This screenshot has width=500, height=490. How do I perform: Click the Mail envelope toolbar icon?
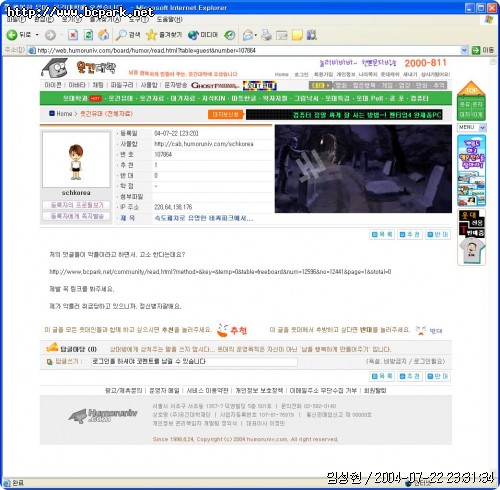(248, 35)
